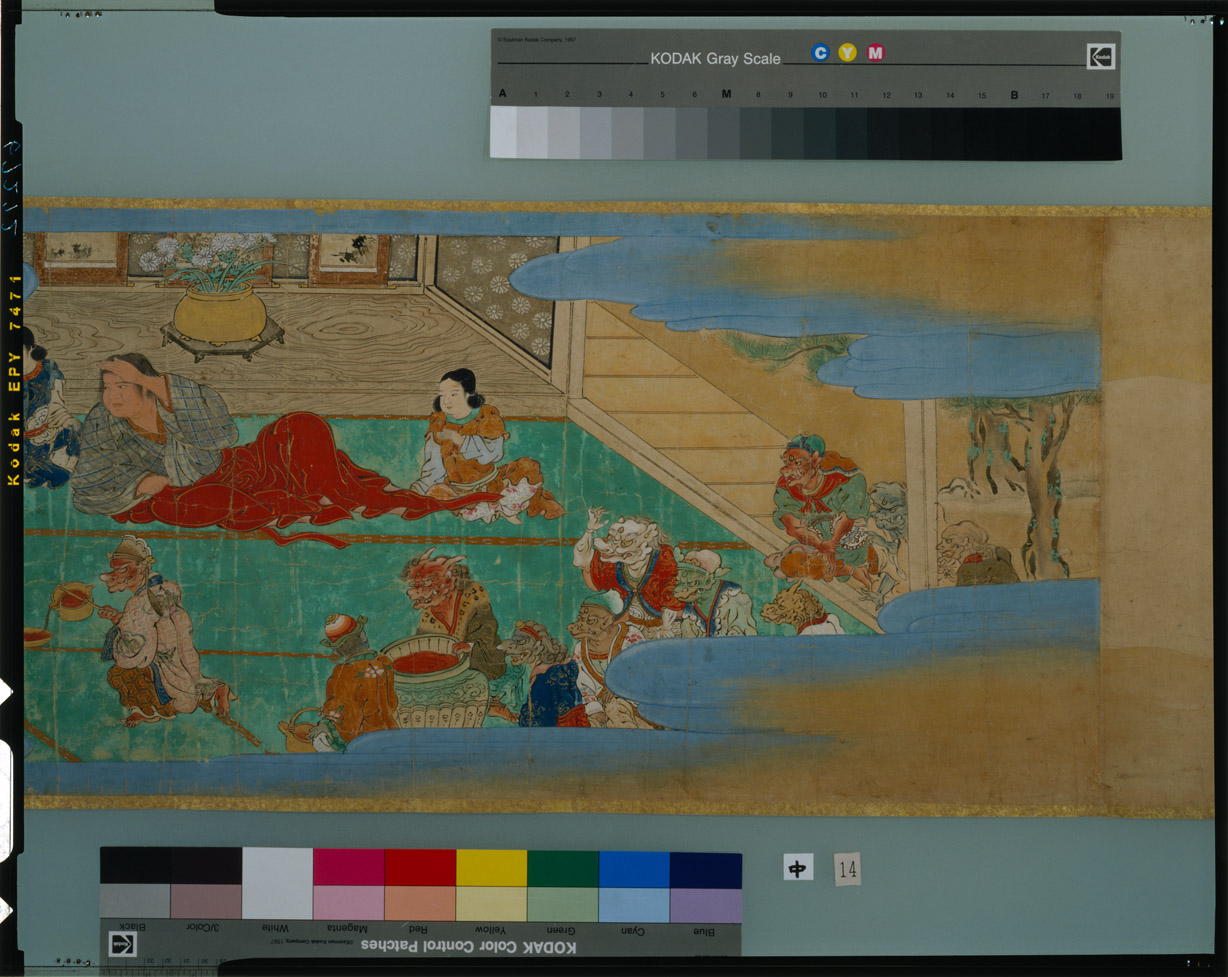The image size is (1228, 977).
Task: Click the upside-down "Green" patch label
Action: click(x=563, y=931)
